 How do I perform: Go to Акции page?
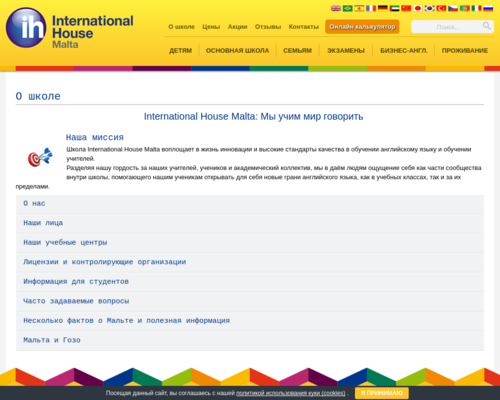(x=237, y=27)
